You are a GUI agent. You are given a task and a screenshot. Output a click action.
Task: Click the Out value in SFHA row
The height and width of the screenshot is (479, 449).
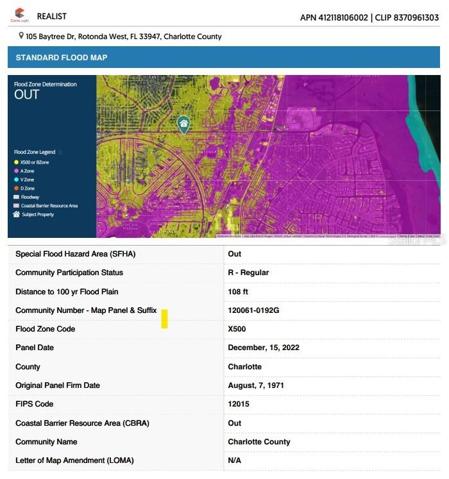point(234,254)
